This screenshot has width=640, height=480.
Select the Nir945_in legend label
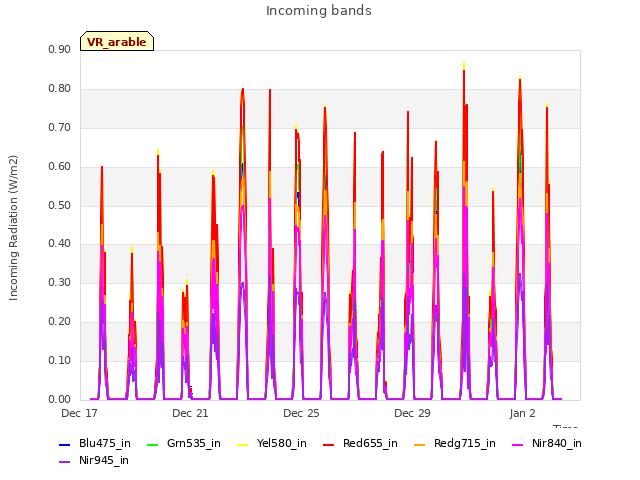[x=104, y=461]
